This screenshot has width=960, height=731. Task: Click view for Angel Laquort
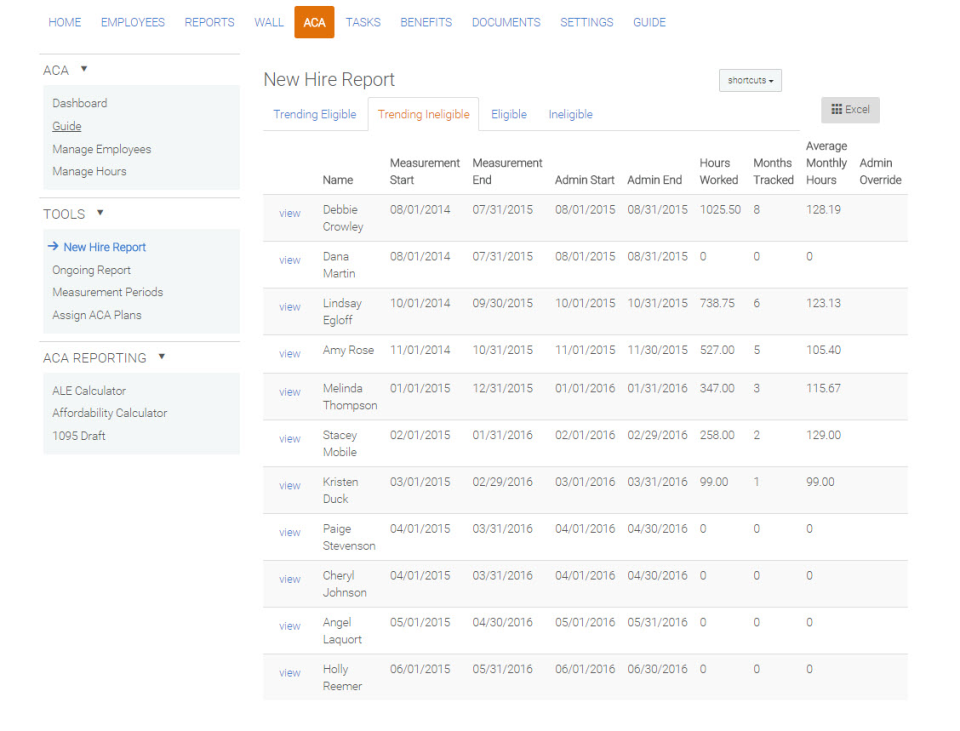[290, 626]
